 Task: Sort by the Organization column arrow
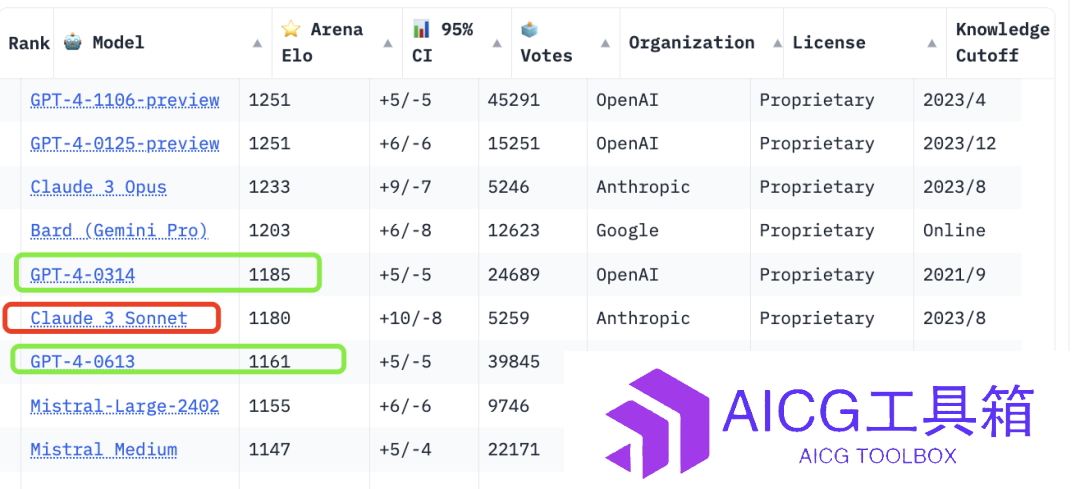[x=777, y=43]
